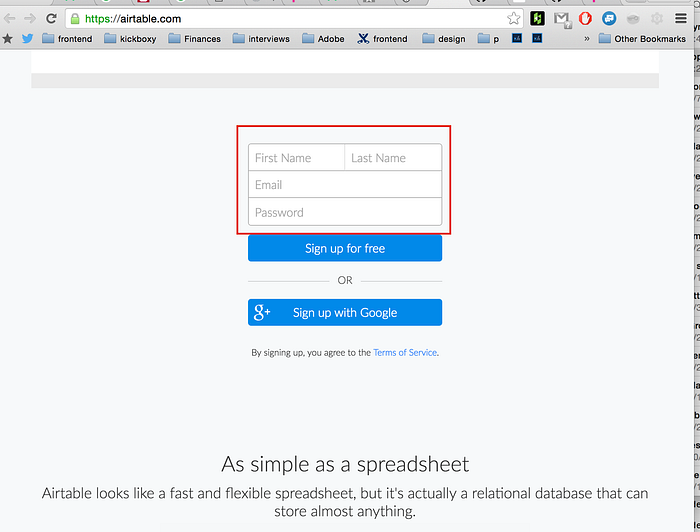Open the red AdBlock hand extension
The image size is (700, 532).
point(585,19)
